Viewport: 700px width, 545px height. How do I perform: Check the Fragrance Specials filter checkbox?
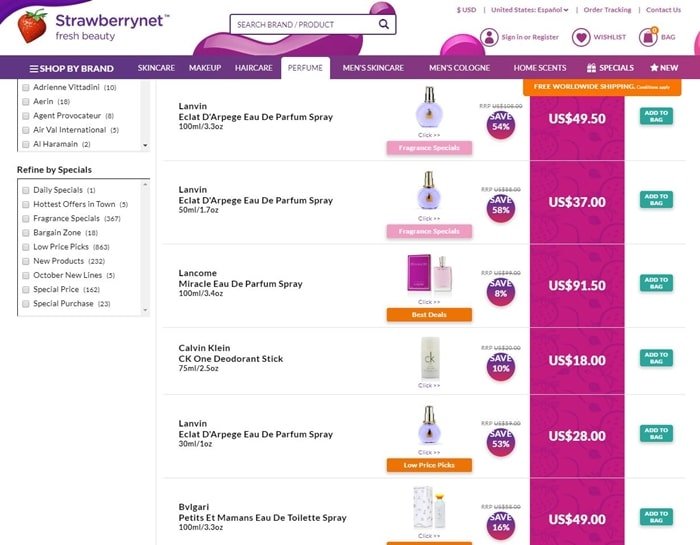tap(26, 219)
